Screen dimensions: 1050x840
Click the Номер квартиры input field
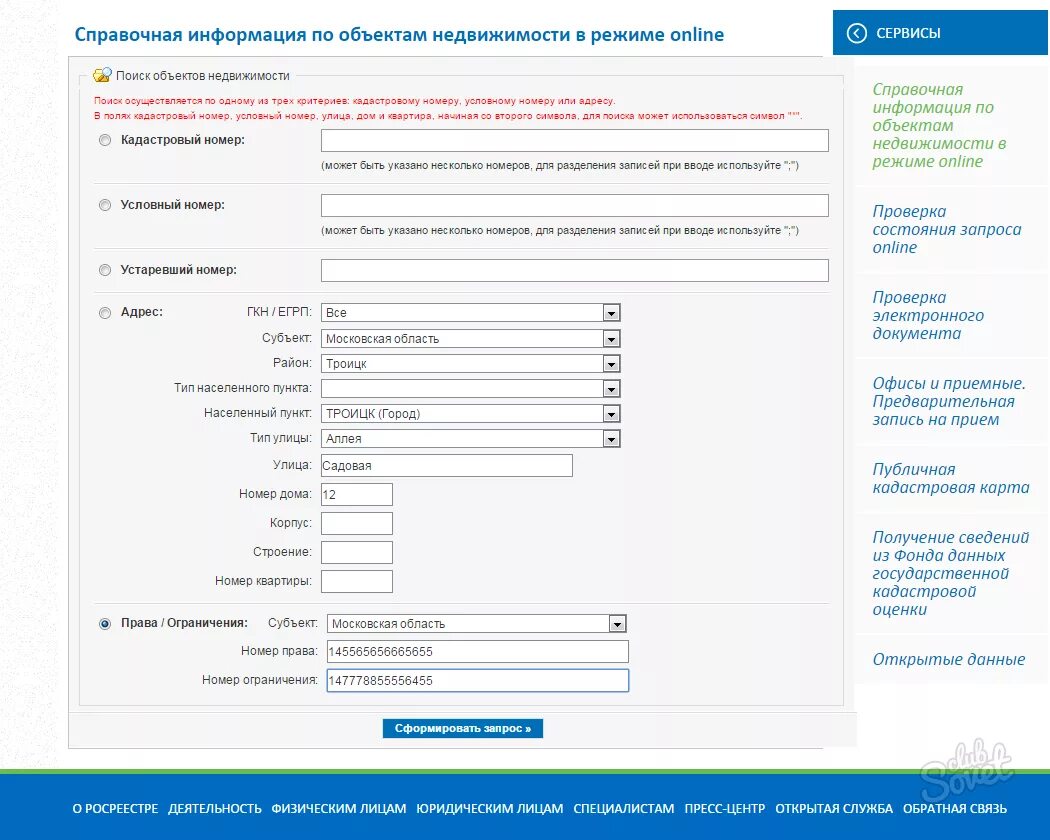356,581
